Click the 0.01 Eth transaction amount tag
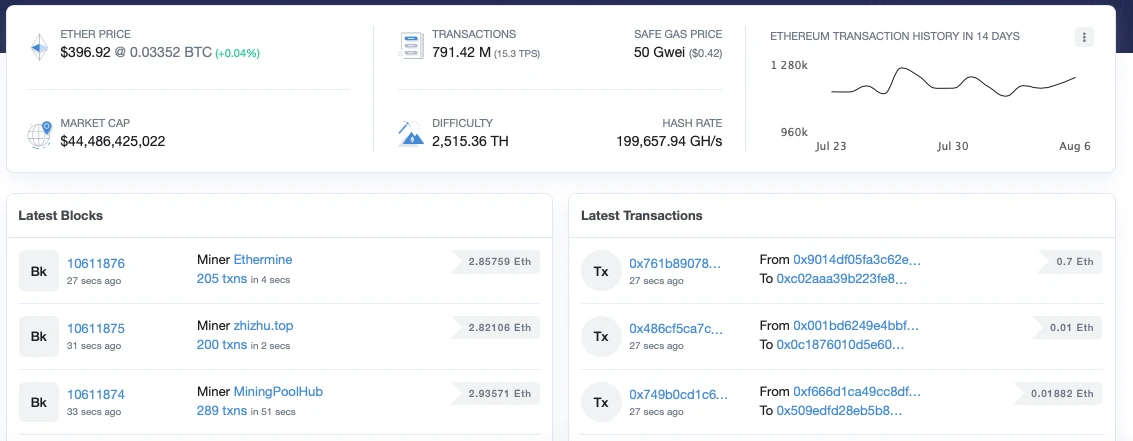 [x=1067, y=327]
